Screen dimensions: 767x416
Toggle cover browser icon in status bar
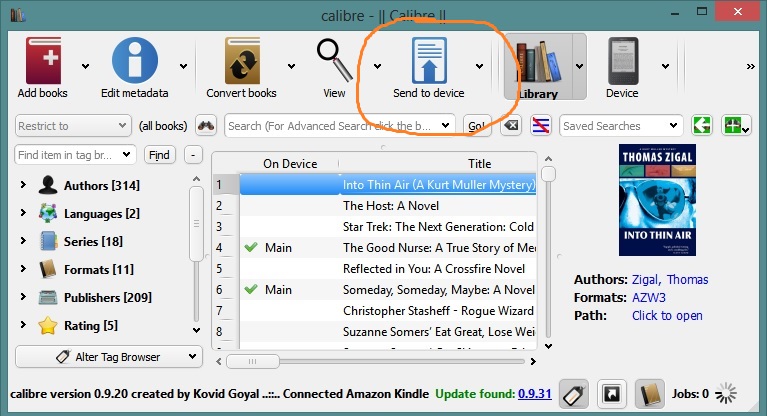point(611,394)
